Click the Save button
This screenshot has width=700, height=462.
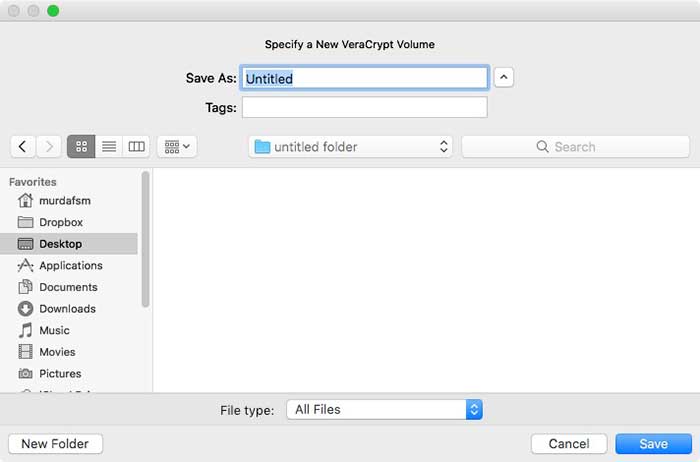[x=653, y=444]
